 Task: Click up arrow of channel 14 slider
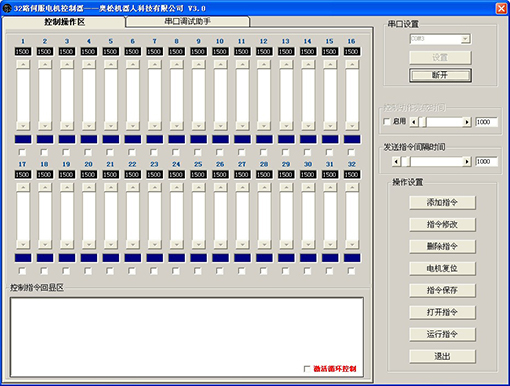point(308,64)
